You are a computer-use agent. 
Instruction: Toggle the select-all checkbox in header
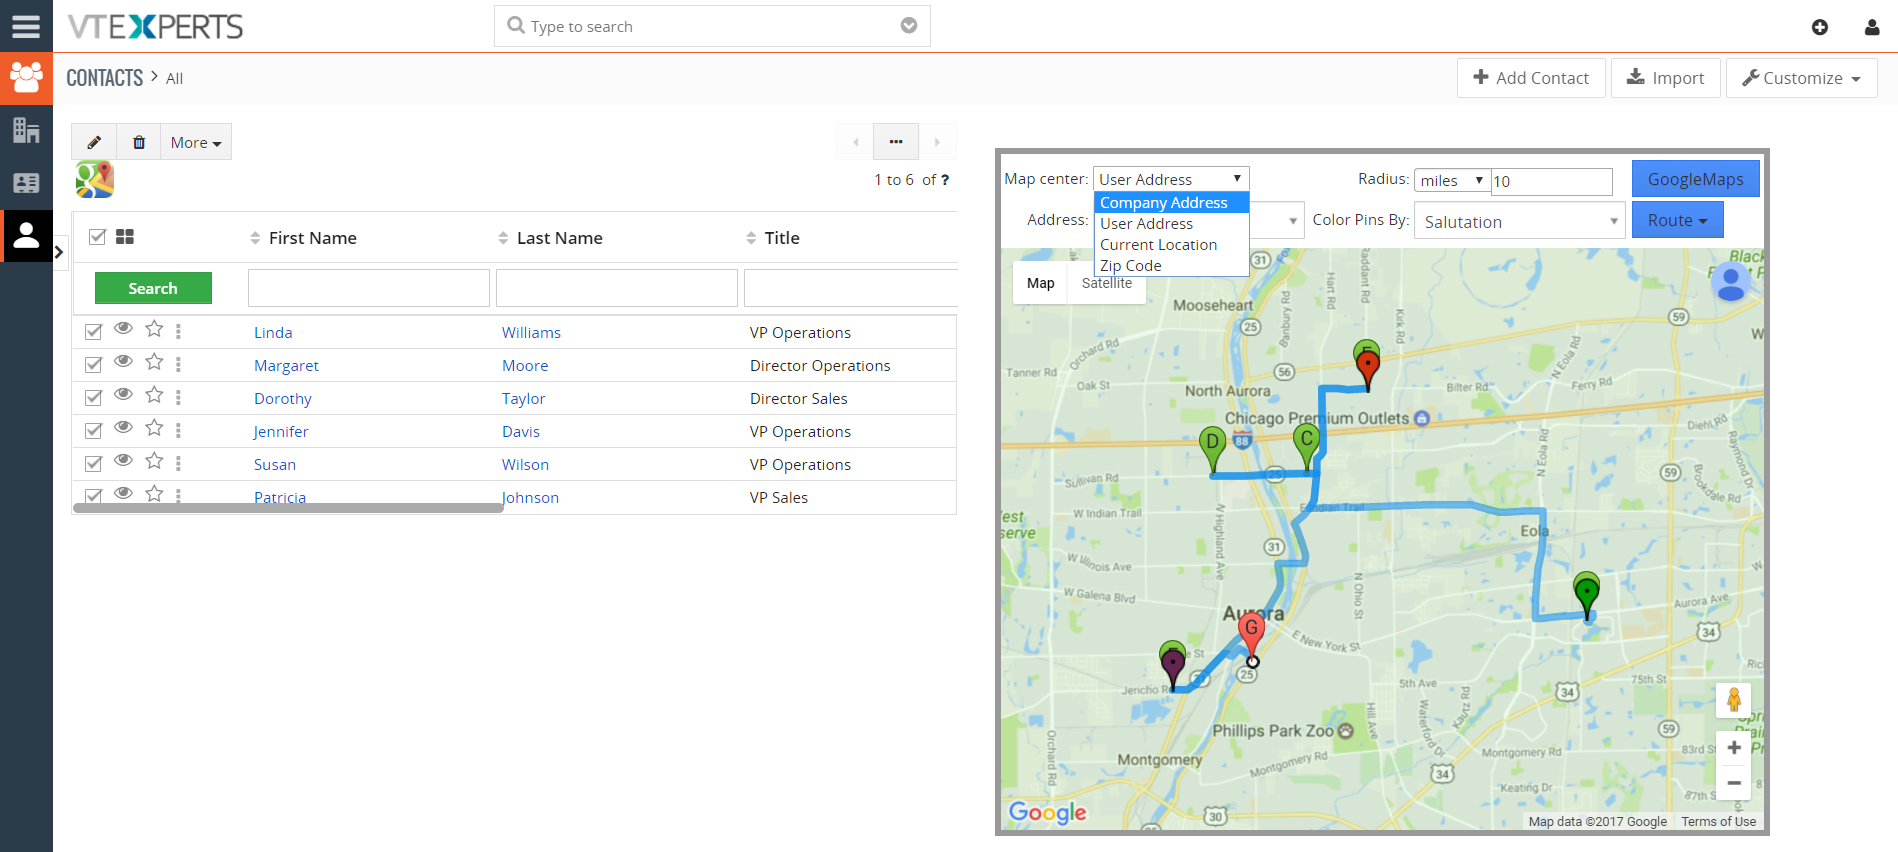click(97, 237)
